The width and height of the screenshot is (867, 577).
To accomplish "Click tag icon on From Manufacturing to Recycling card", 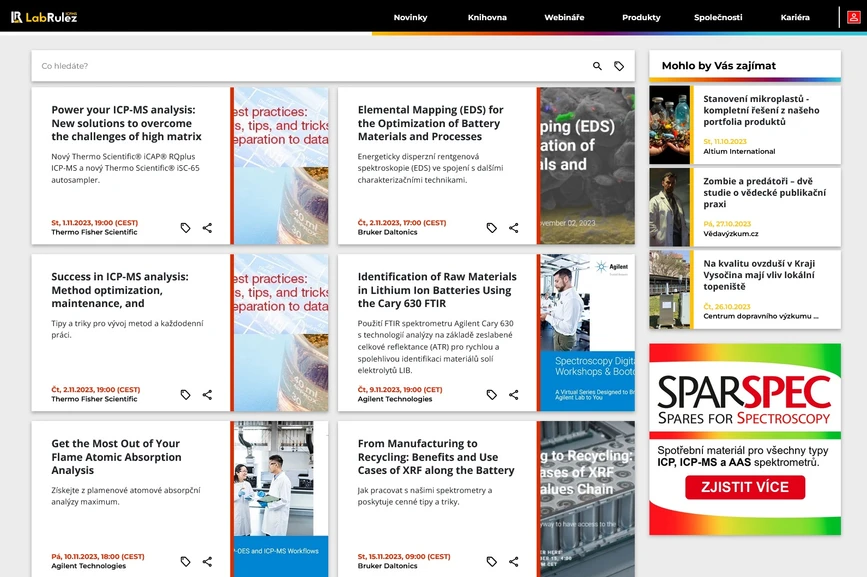I will 492,562.
